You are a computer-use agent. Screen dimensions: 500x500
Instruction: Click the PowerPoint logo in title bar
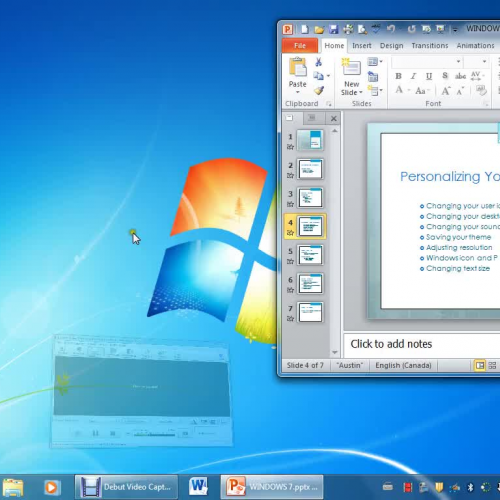(288, 30)
